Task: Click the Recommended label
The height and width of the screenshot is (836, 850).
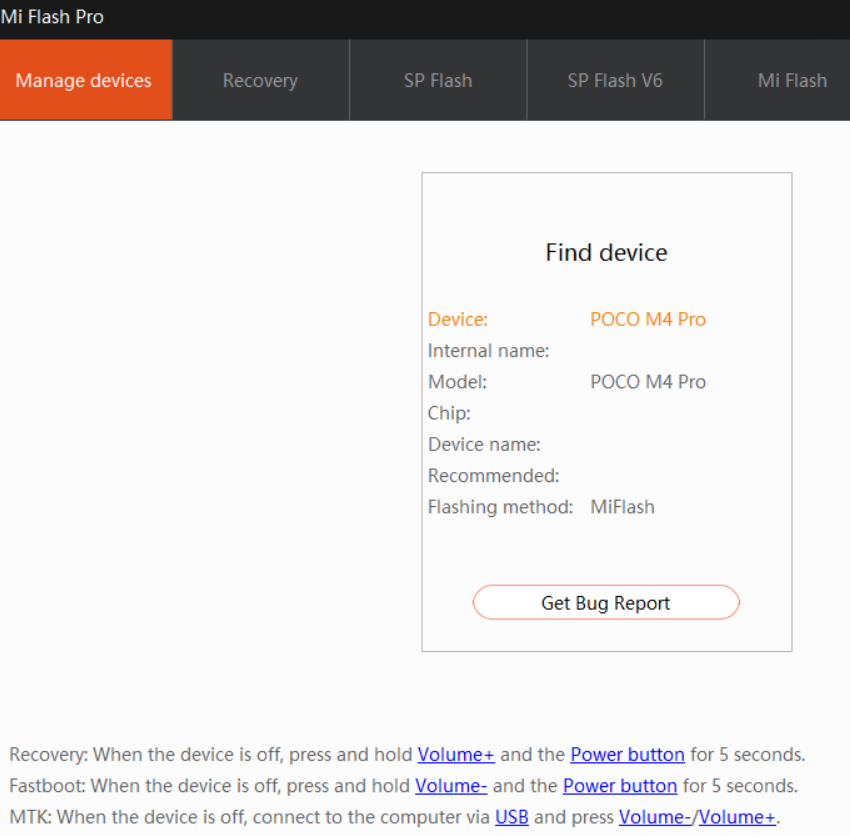Action: pos(493,476)
